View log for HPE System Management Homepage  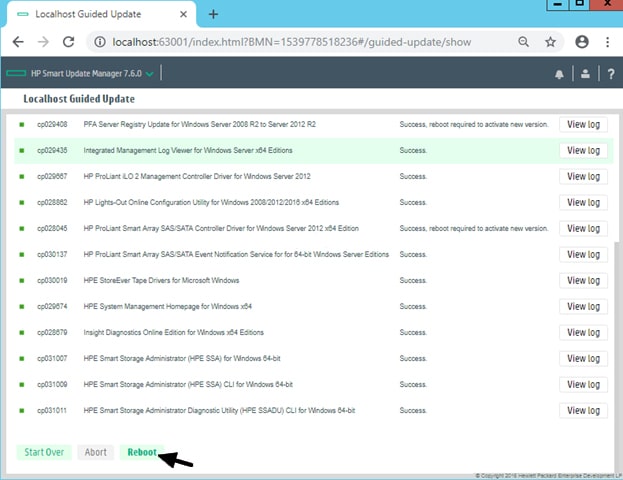point(583,306)
